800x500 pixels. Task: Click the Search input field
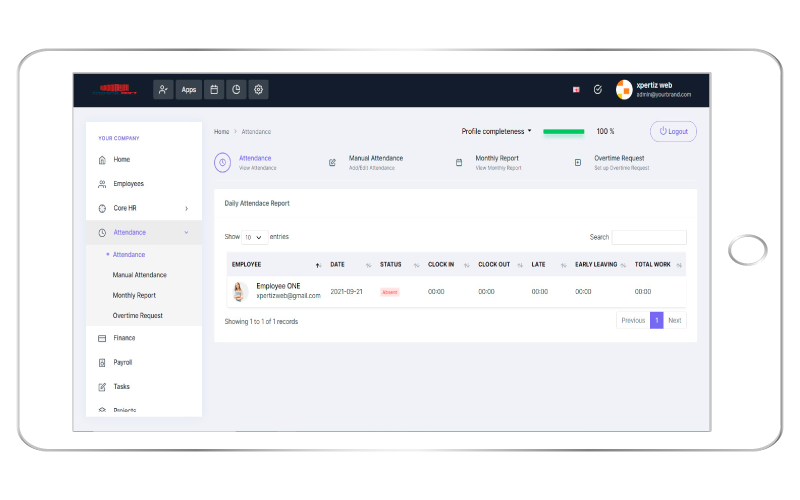(x=649, y=237)
